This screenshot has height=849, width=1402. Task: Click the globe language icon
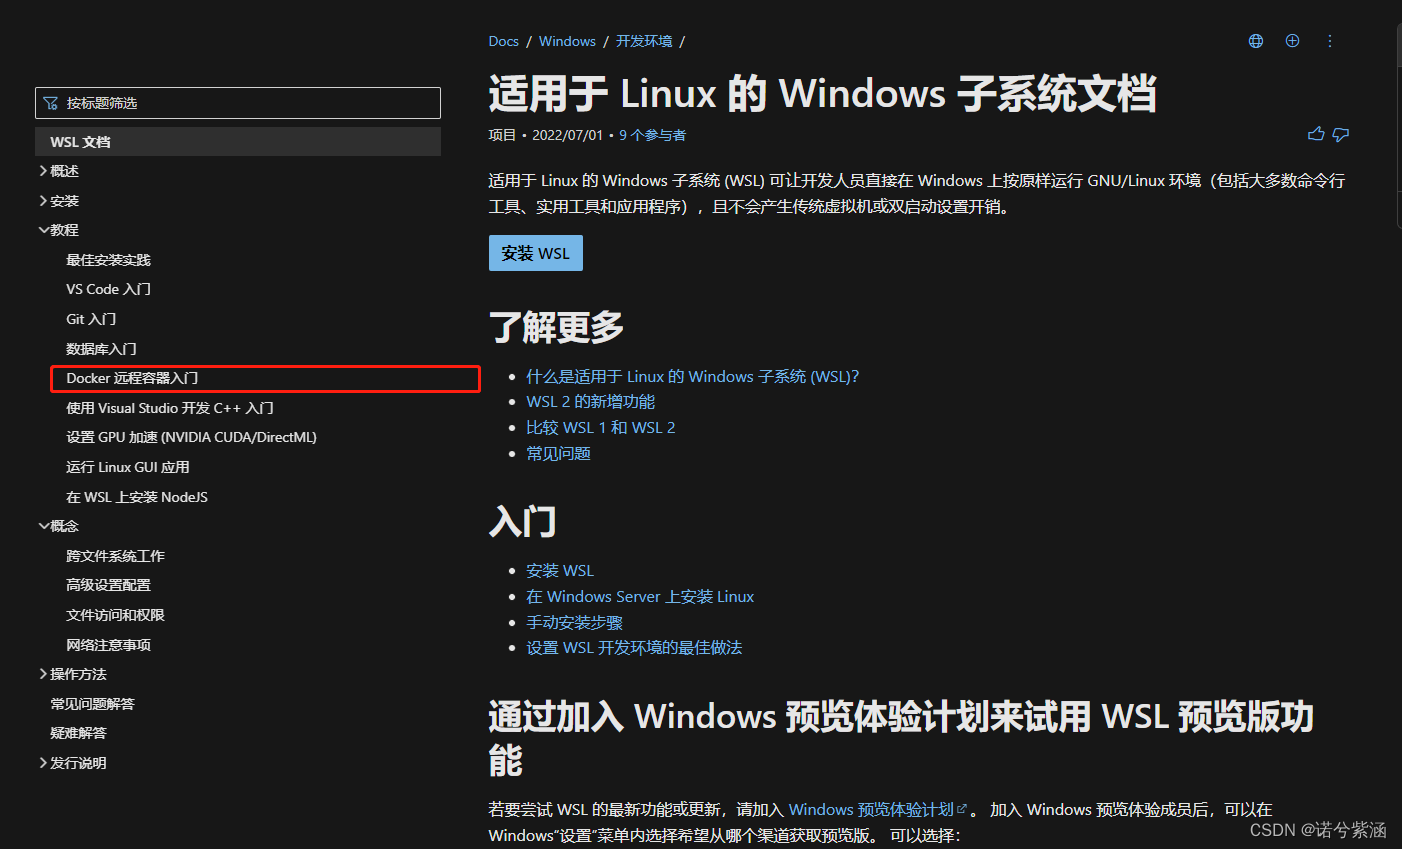[x=1256, y=41]
